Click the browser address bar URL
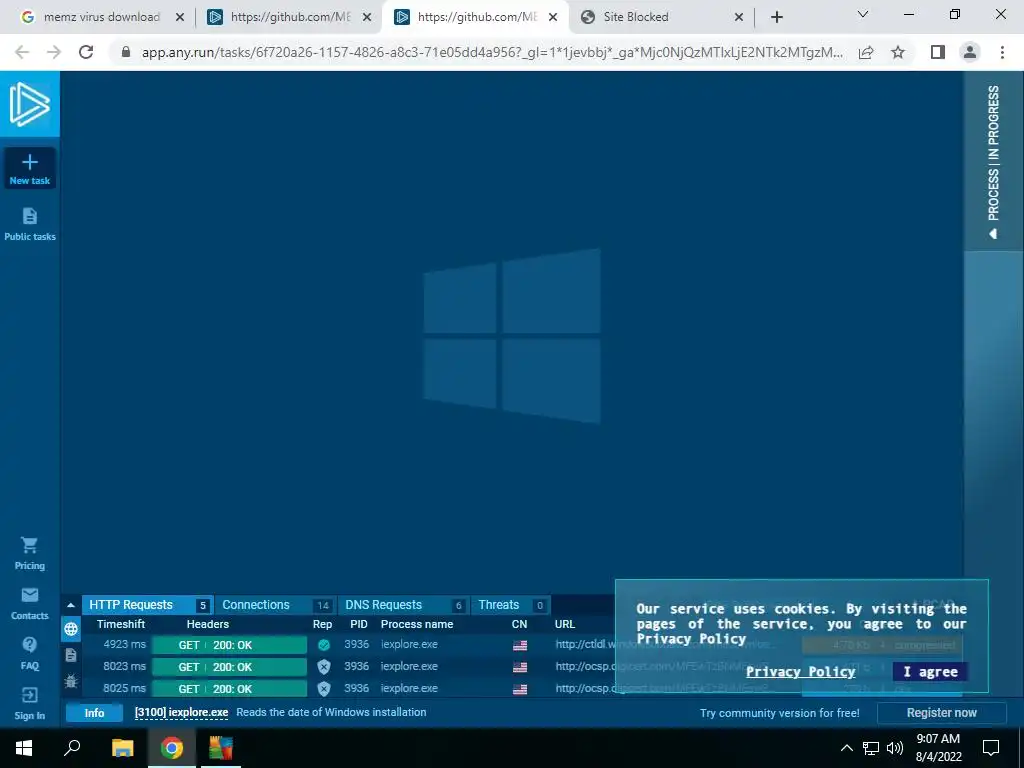Image resolution: width=1024 pixels, height=768 pixels. click(x=491, y=52)
